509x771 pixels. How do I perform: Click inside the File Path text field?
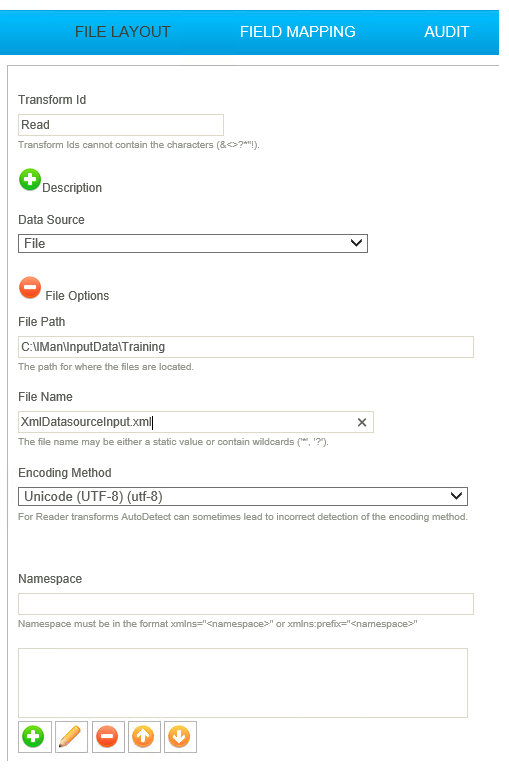(x=246, y=347)
